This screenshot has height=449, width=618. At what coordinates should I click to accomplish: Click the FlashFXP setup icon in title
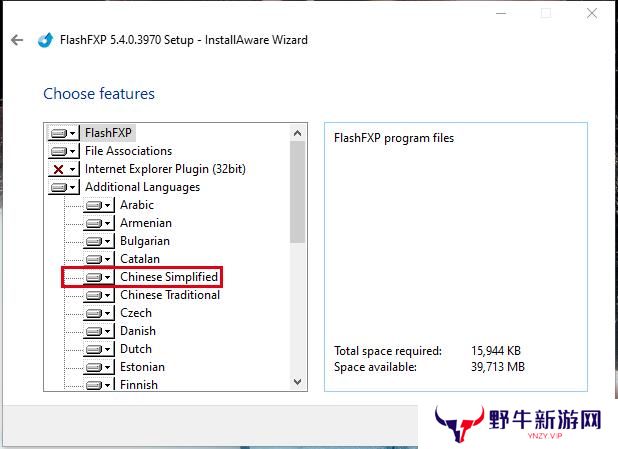[x=45, y=40]
